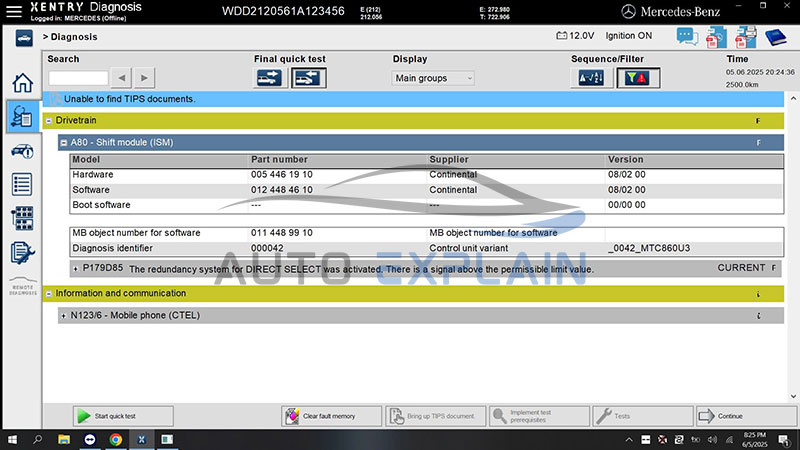
Task: Click the vehicle icon beside Diagnosis breadcrumb
Action: tap(24, 38)
